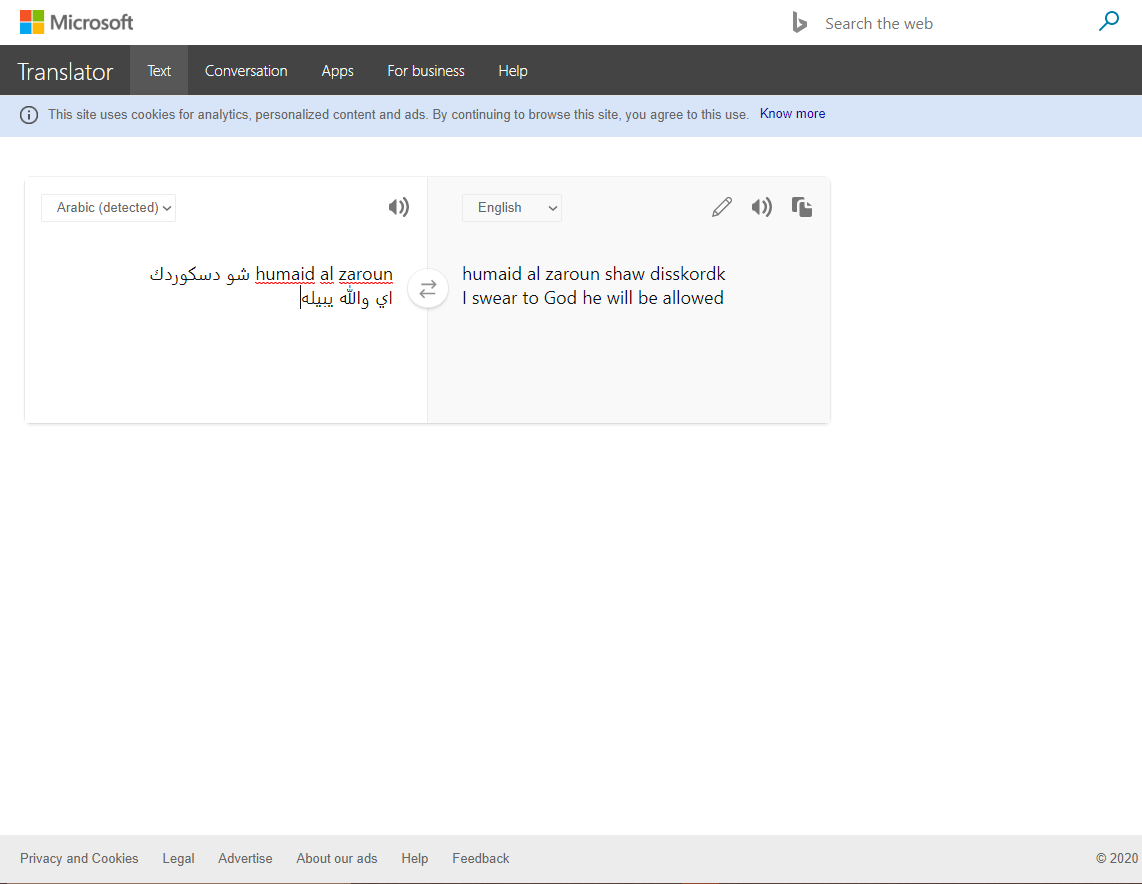Click the misspelled word "humaid" in source
Screen dimensions: 1142x884
(285, 275)
